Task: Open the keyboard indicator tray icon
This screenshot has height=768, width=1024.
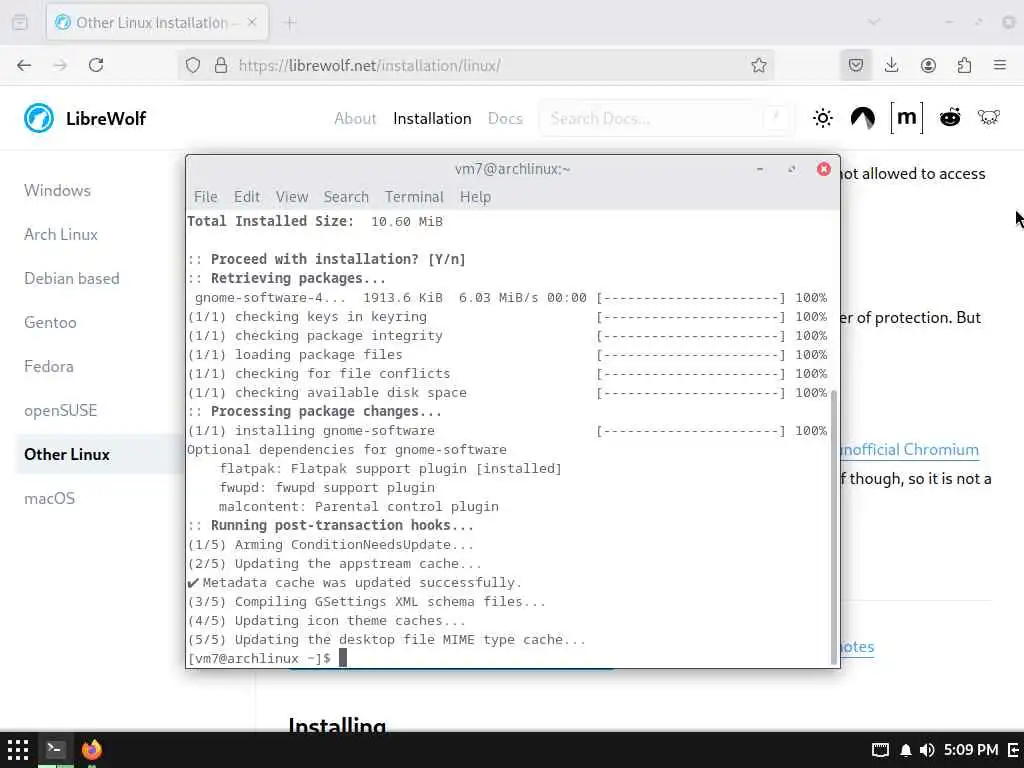Action: (x=880, y=750)
